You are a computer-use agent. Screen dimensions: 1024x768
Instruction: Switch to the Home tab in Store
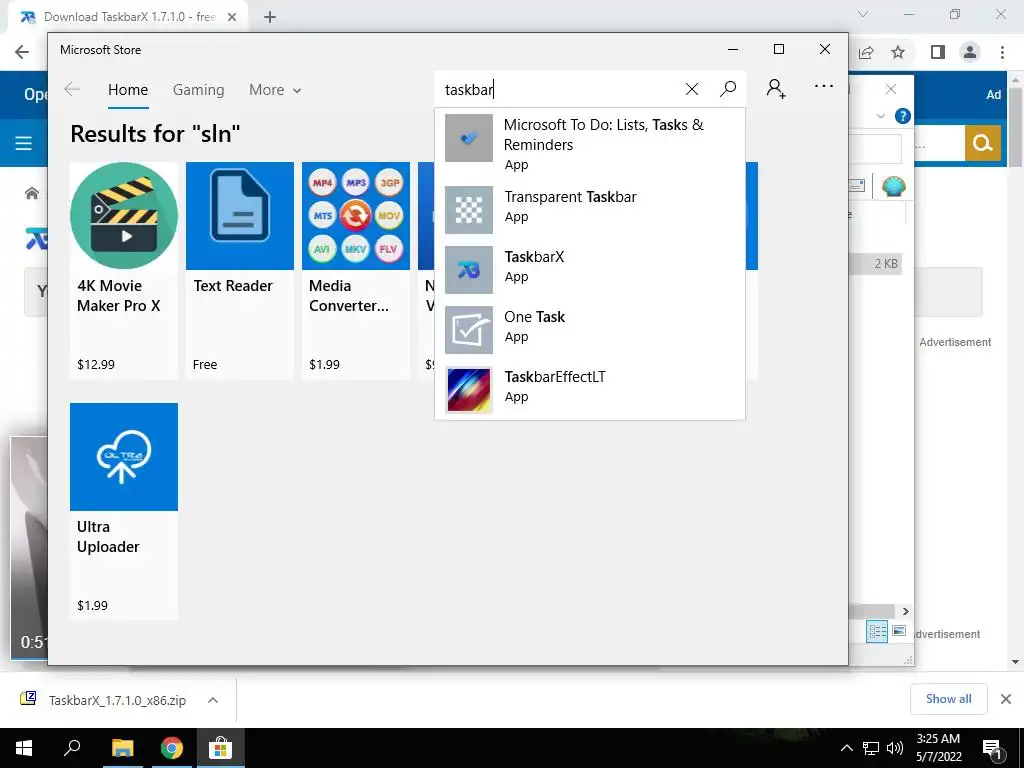click(x=128, y=90)
